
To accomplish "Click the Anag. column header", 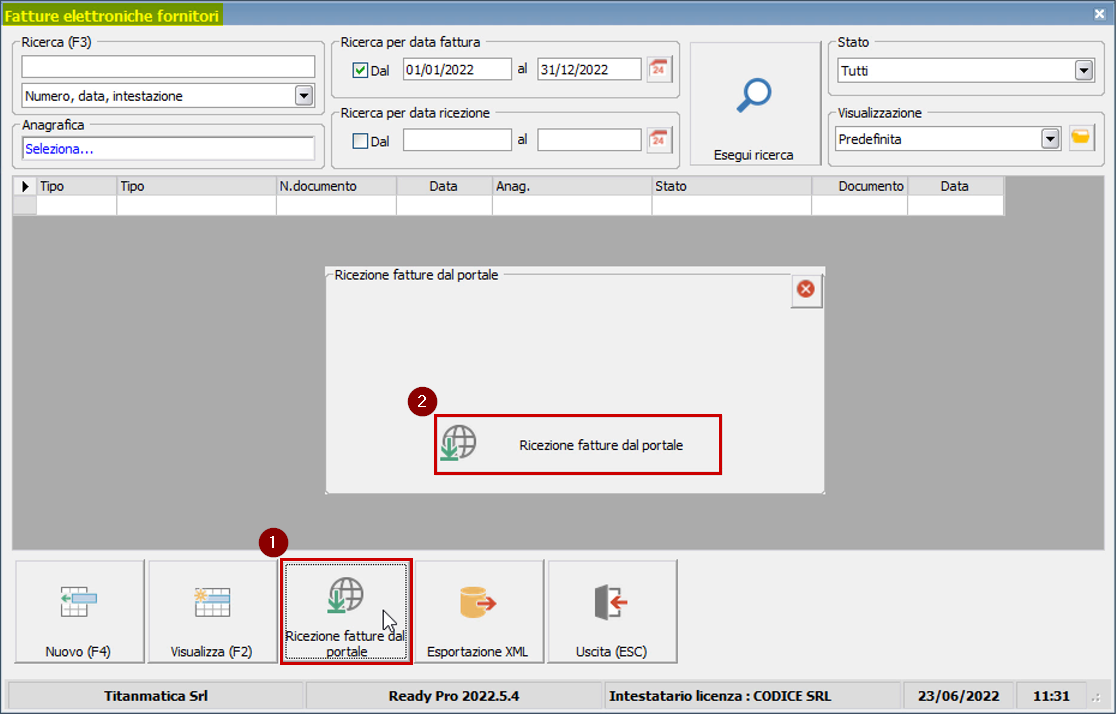I will tap(572, 186).
